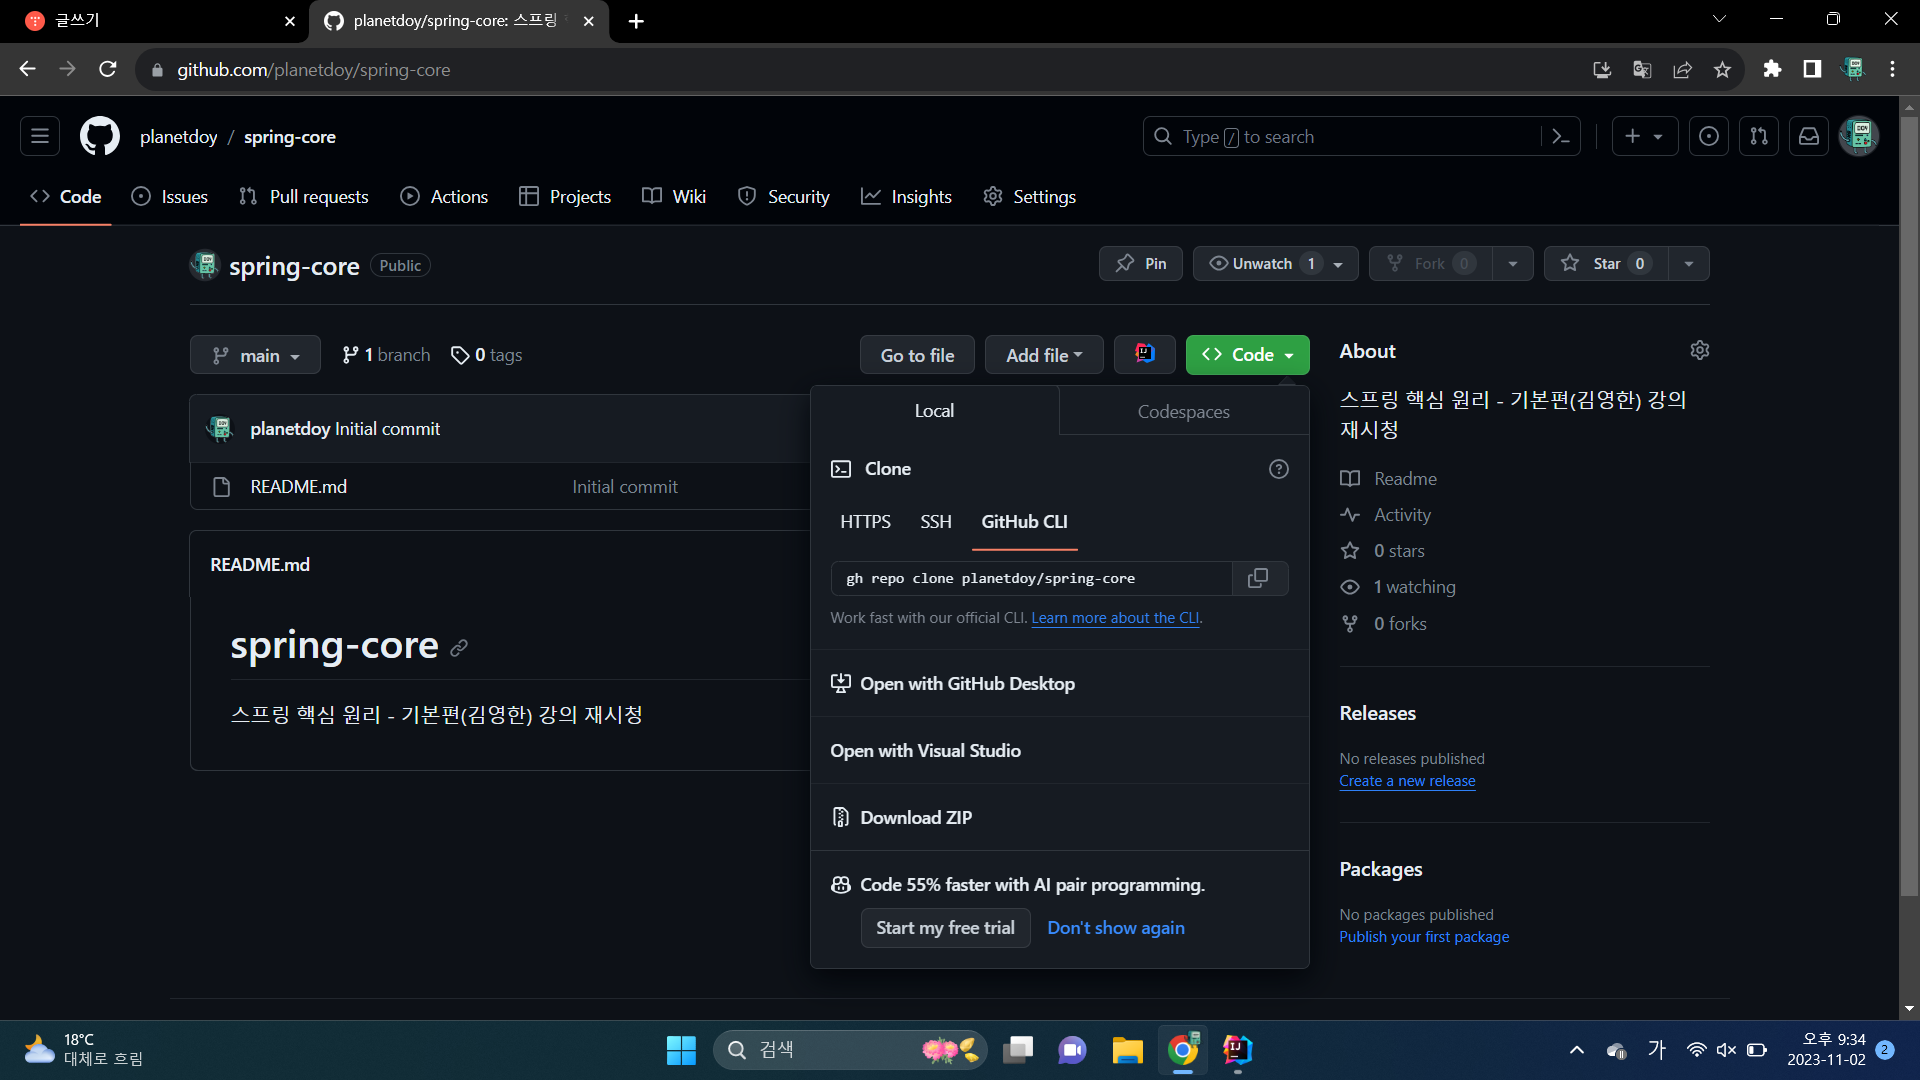Click the gh repo clone command field
The image size is (1920, 1080).
pos(1031,578)
